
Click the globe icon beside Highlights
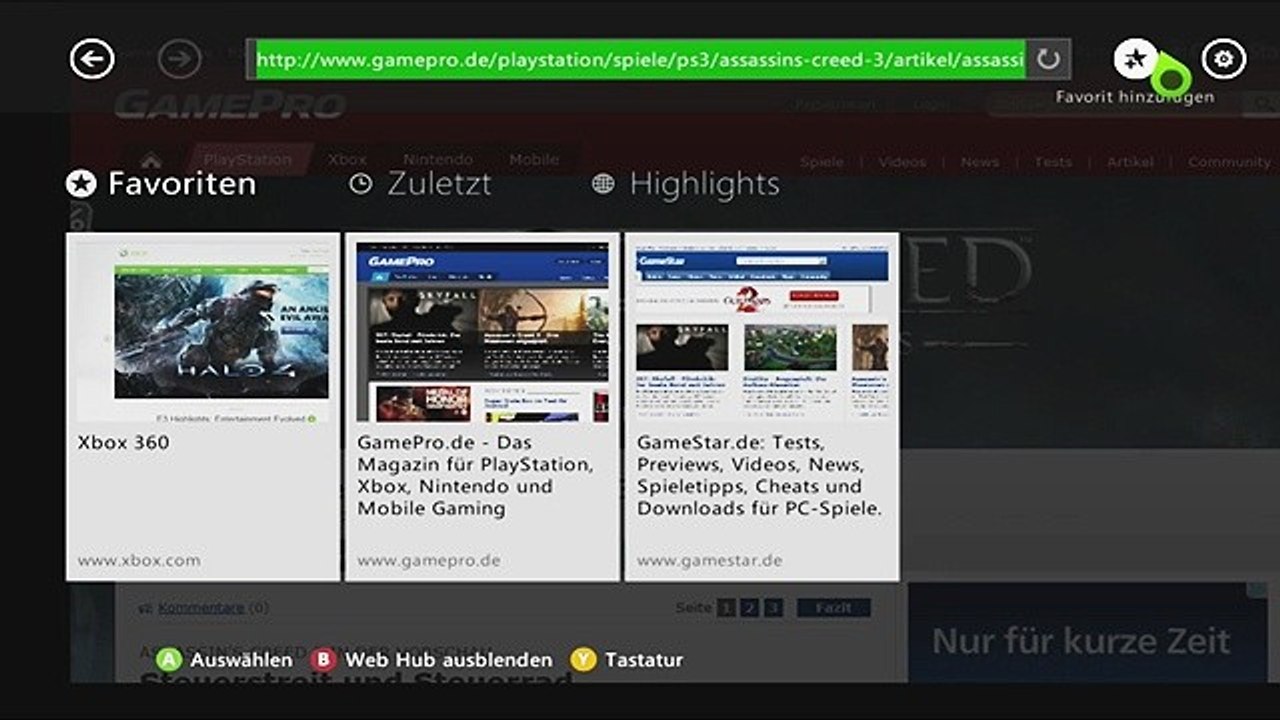pyautogui.click(x=603, y=184)
